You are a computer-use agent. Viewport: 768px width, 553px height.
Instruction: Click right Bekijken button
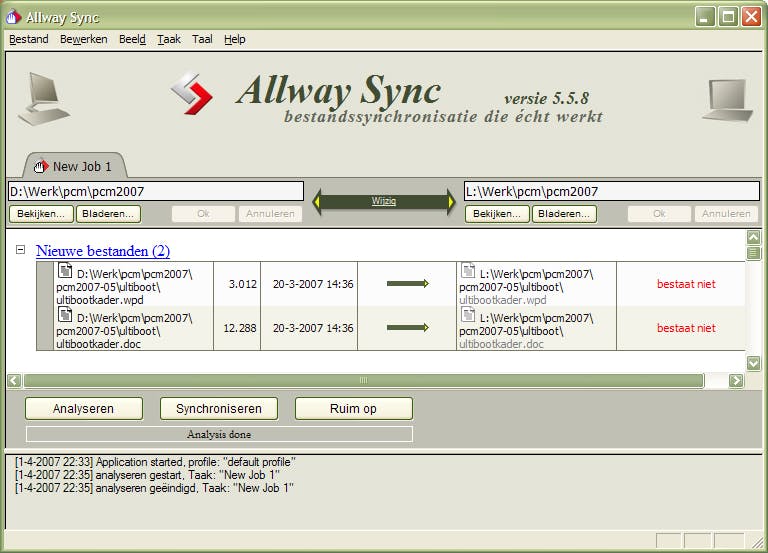497,214
